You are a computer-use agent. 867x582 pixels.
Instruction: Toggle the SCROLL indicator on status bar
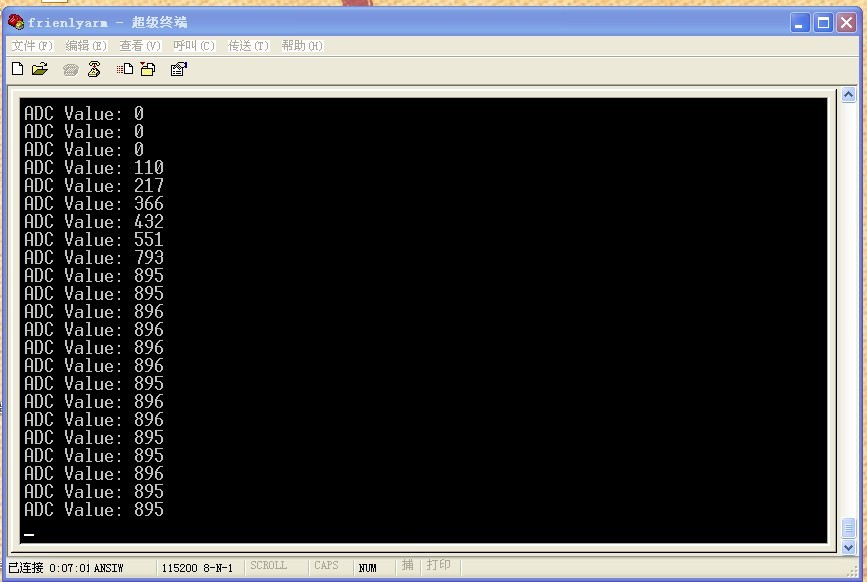[271, 565]
